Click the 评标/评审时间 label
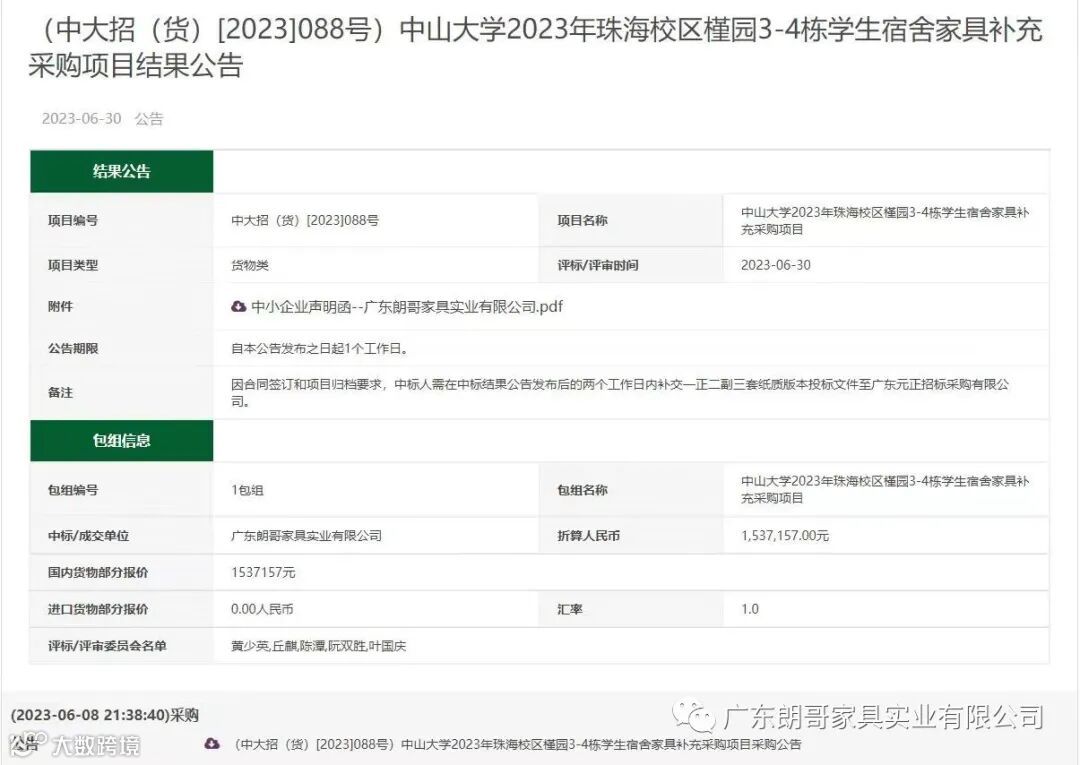The height and width of the screenshot is (765, 1080). point(598,265)
